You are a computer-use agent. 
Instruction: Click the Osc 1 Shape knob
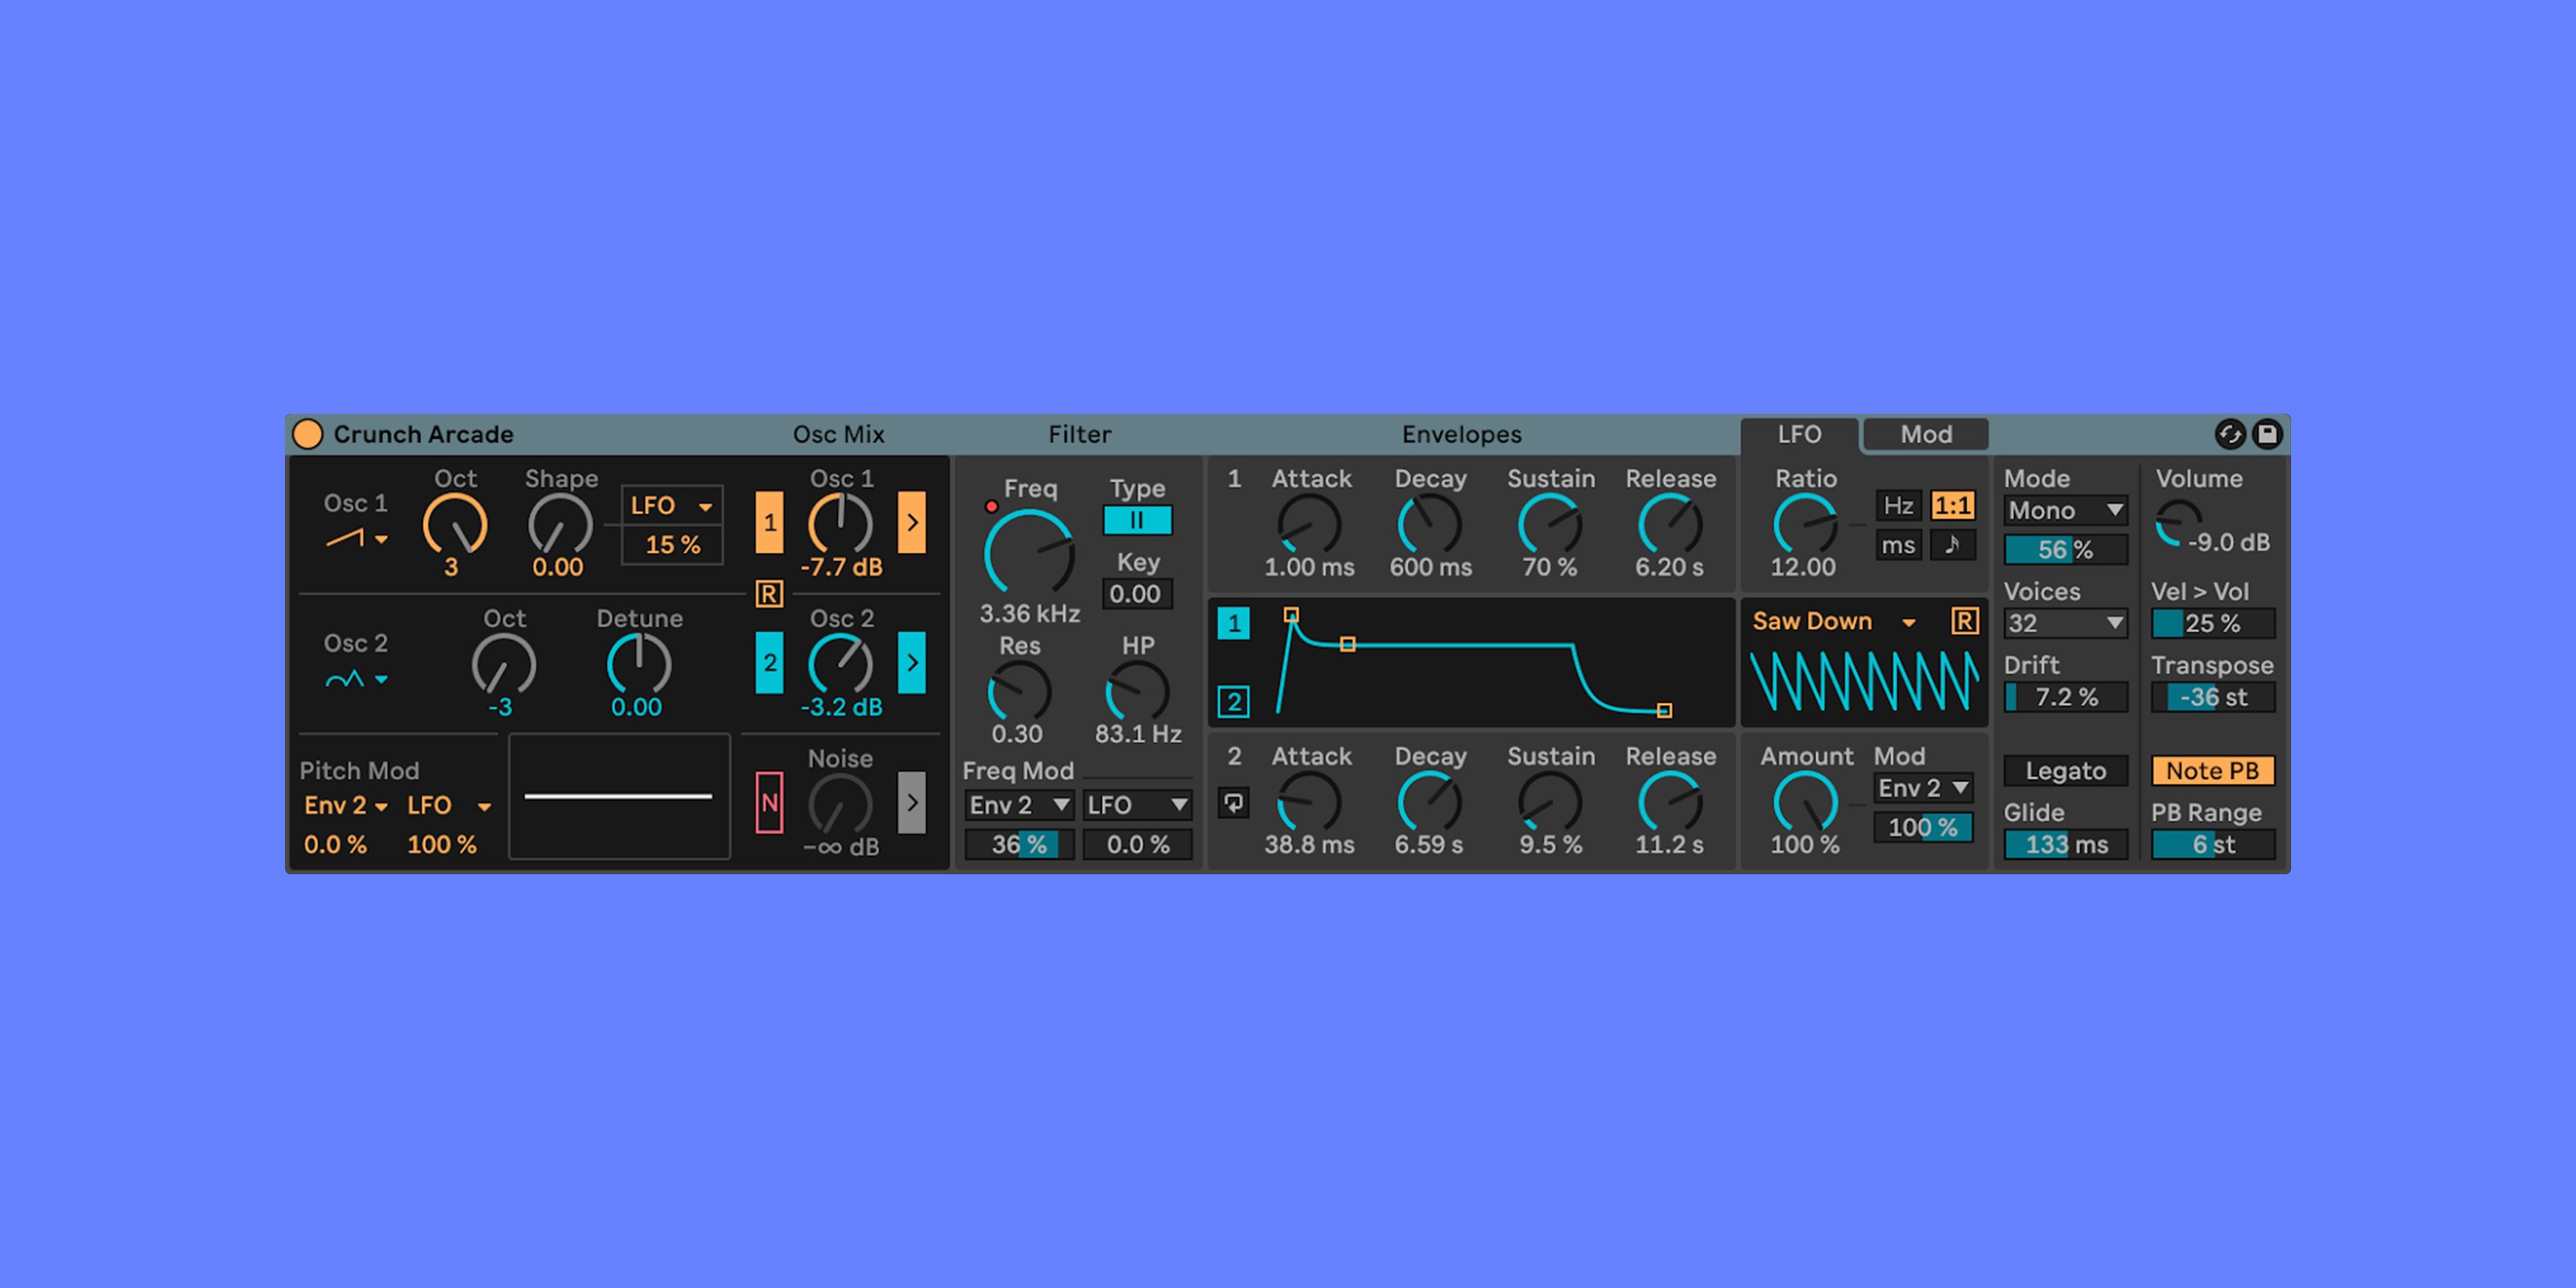(x=560, y=525)
